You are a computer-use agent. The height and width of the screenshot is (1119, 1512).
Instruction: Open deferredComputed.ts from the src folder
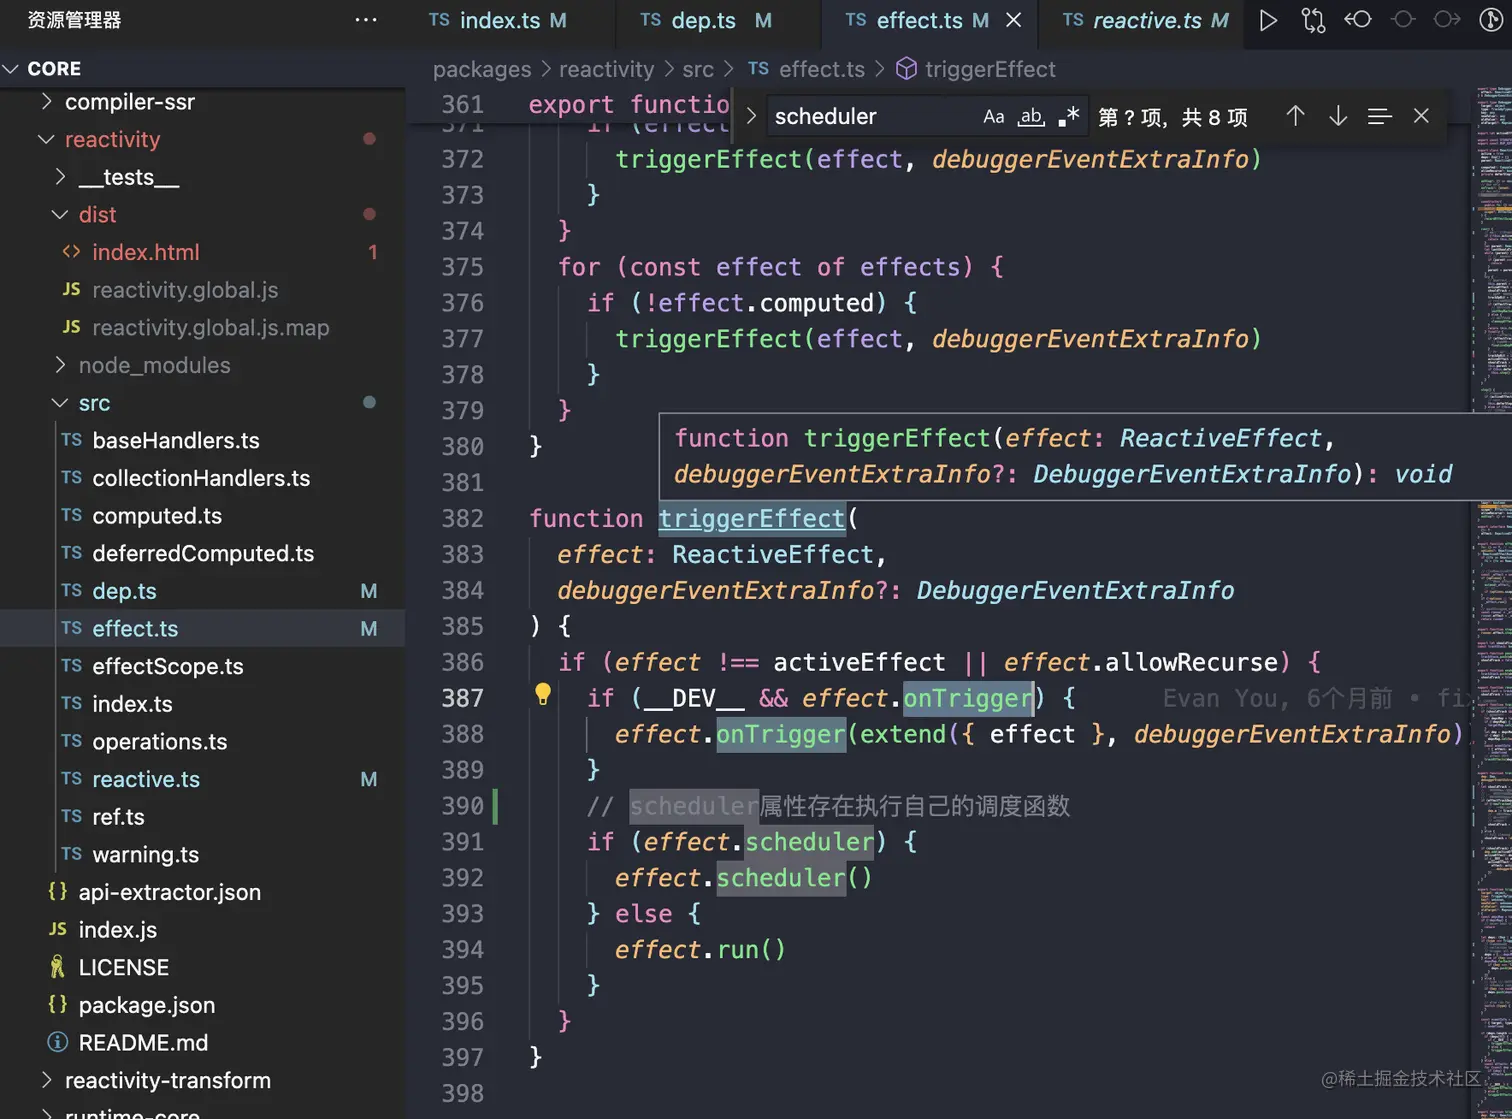(x=202, y=553)
